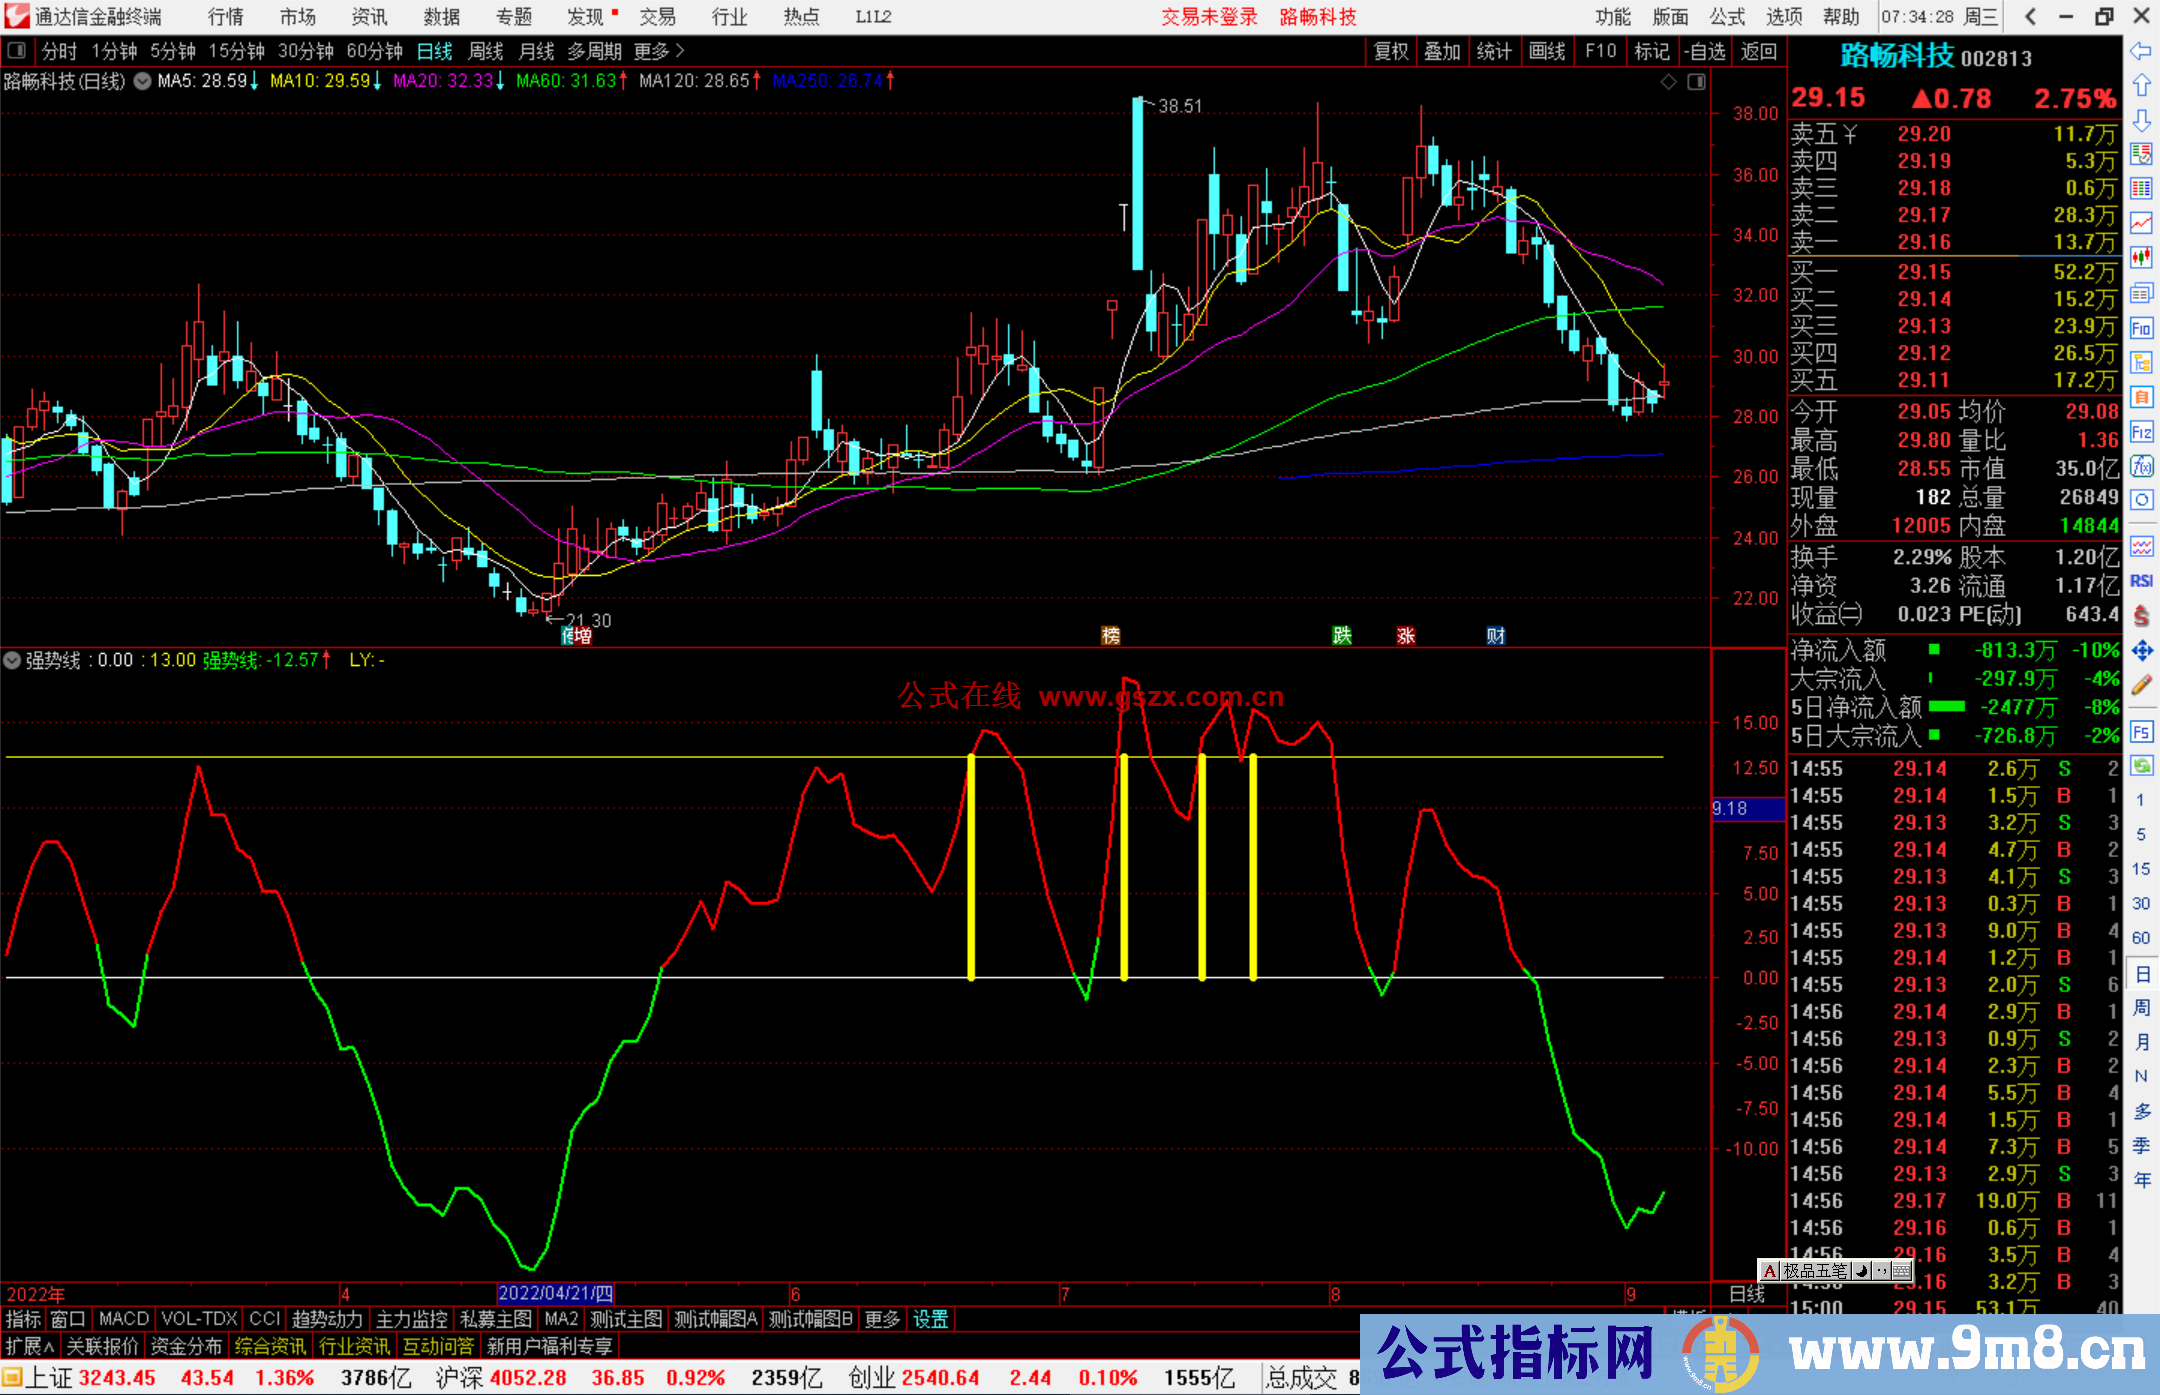Click the 榜 marker below the price chart
The height and width of the screenshot is (1395, 2160).
pos(1110,635)
